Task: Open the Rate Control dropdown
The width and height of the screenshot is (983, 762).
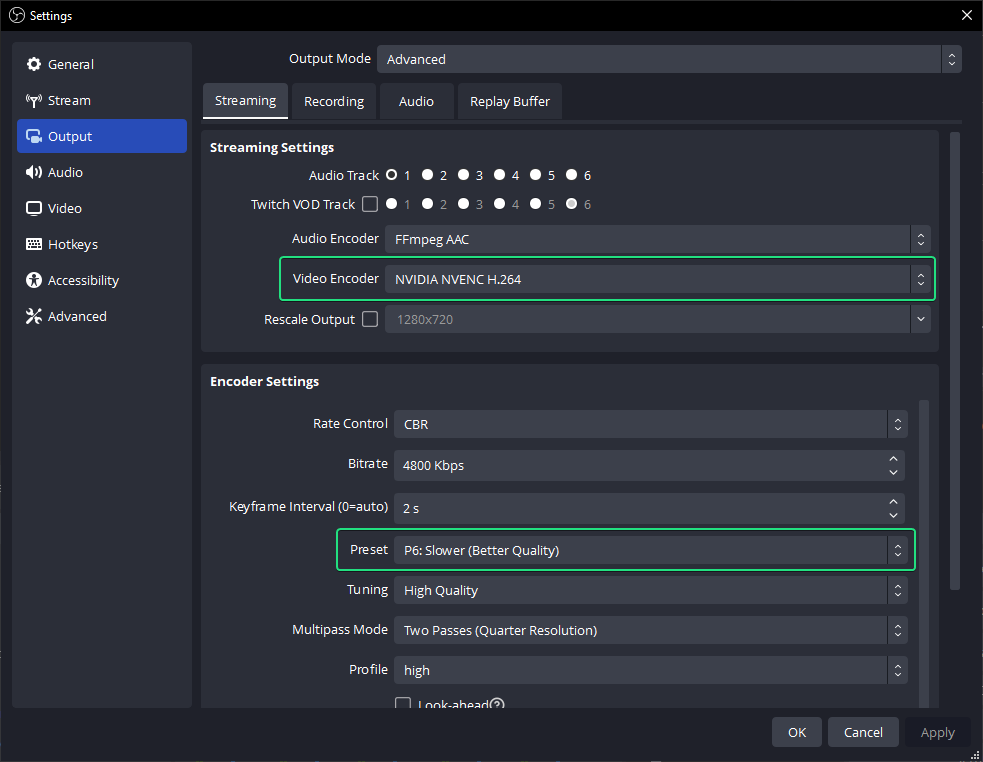Action: (x=650, y=424)
